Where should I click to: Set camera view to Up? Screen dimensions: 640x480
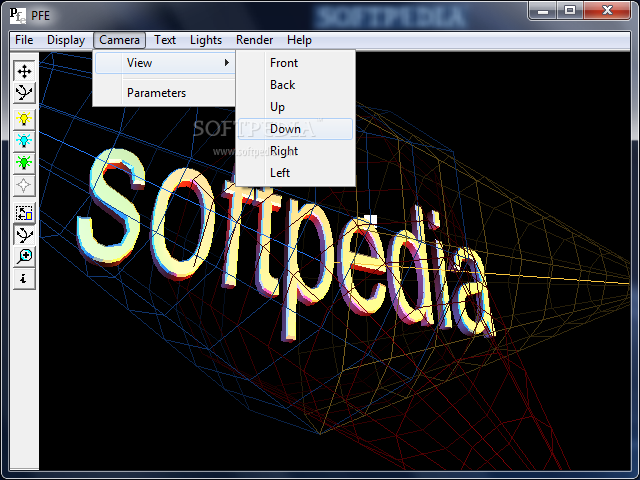295,107
